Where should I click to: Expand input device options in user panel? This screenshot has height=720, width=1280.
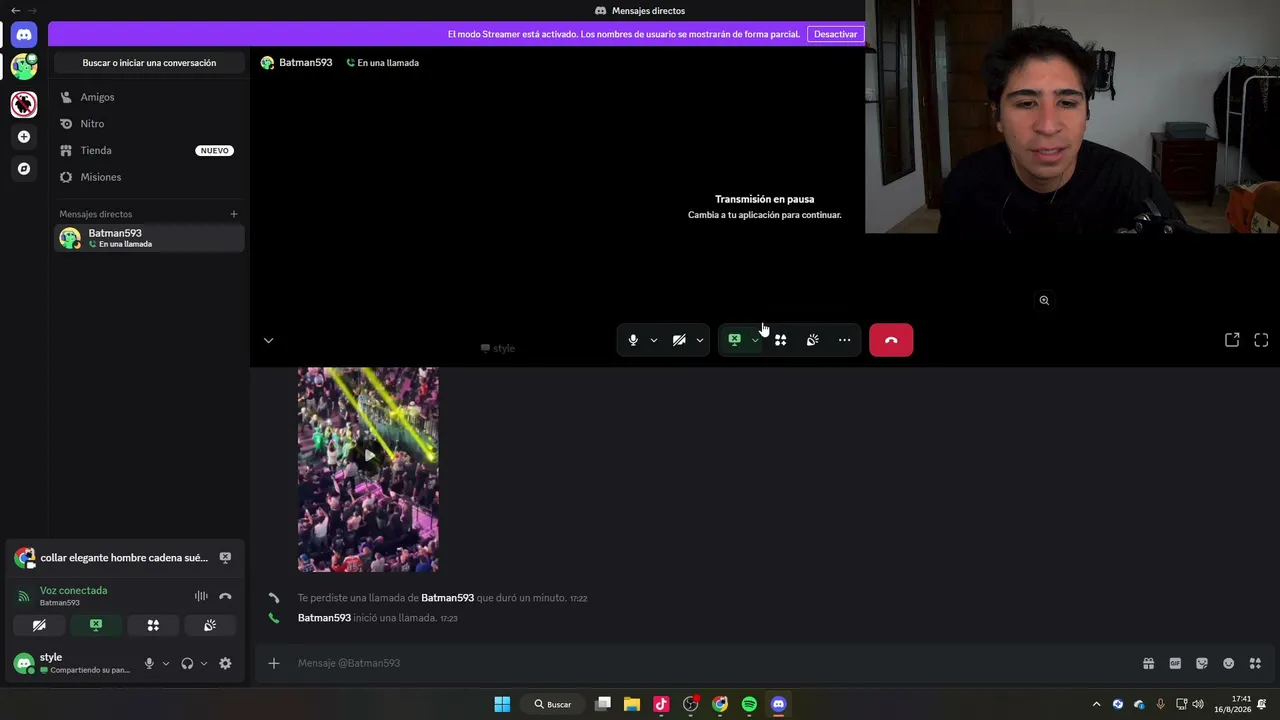pos(166,663)
